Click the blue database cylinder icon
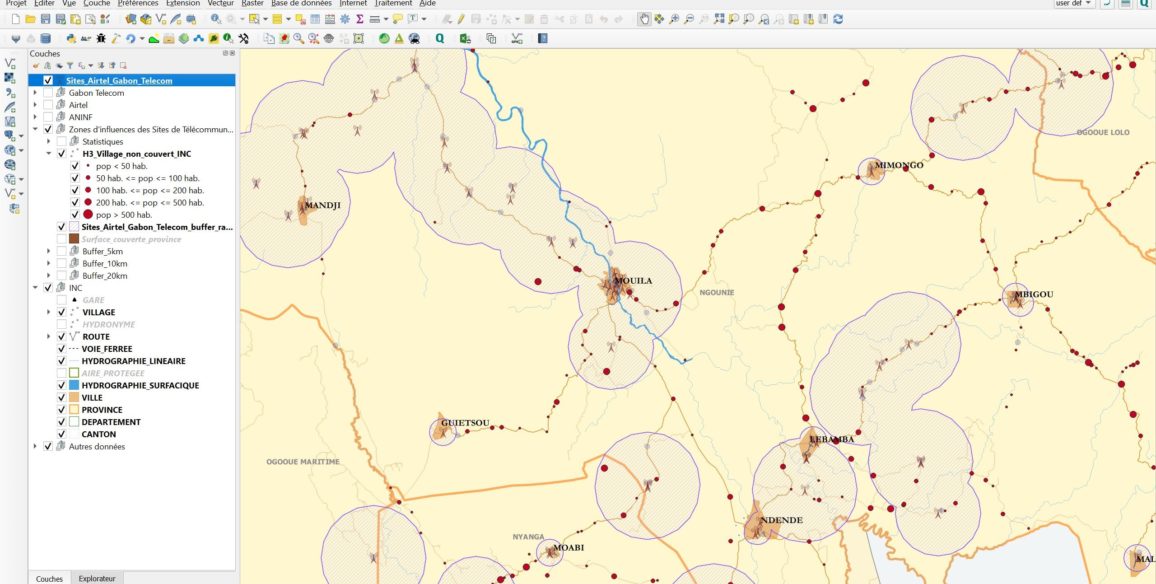The image size is (1156, 584). [x=45, y=38]
